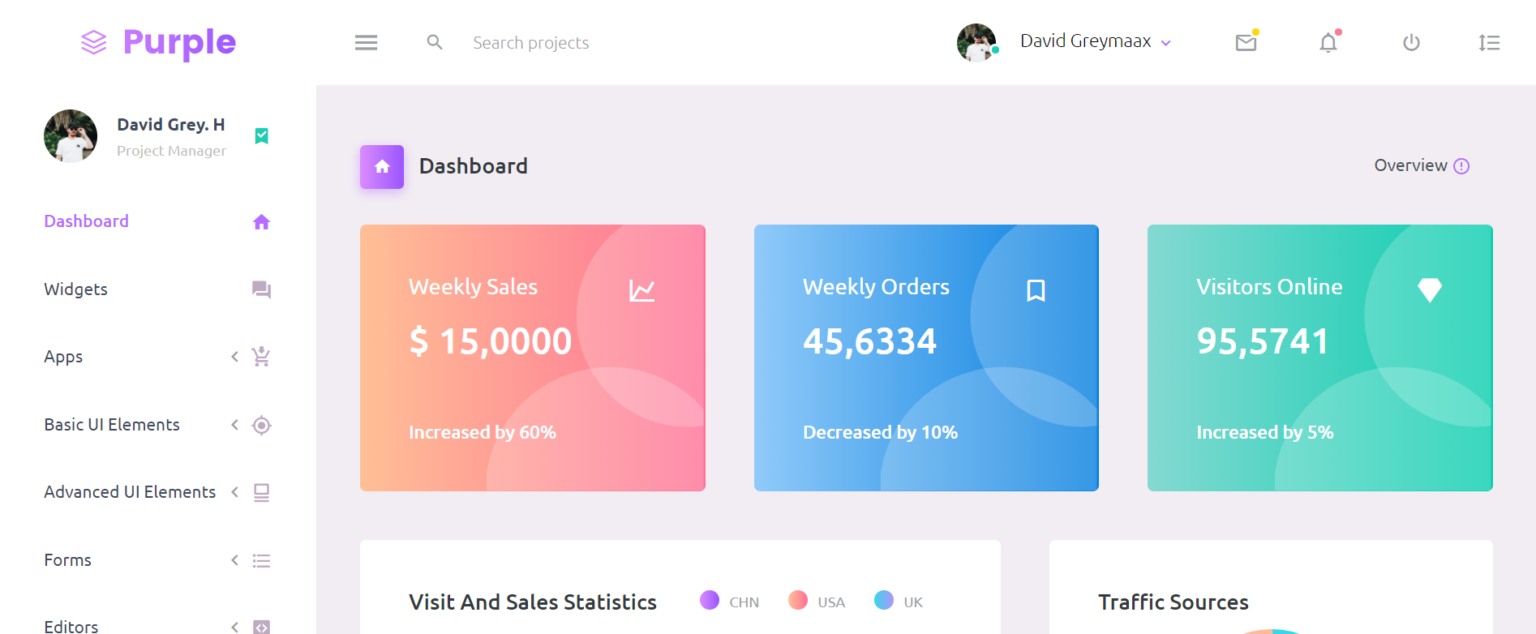Click the bookmark icon on Weekly Orders card
1536x634 pixels.
click(x=1036, y=290)
